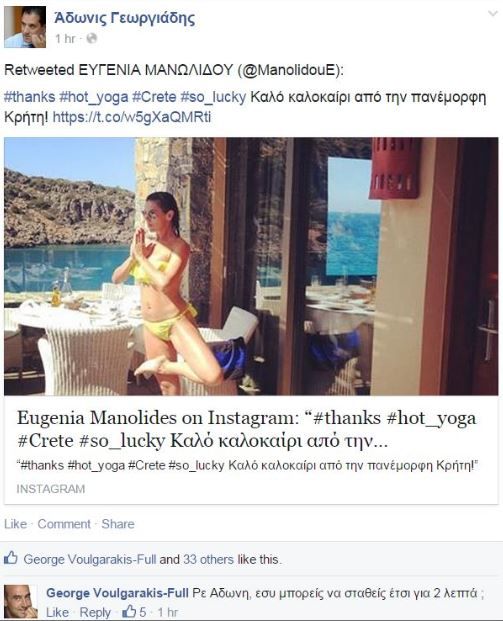This screenshot has width=503, height=621.
Task: Click the 1 hr post timestamp
Action: click(x=65, y=38)
